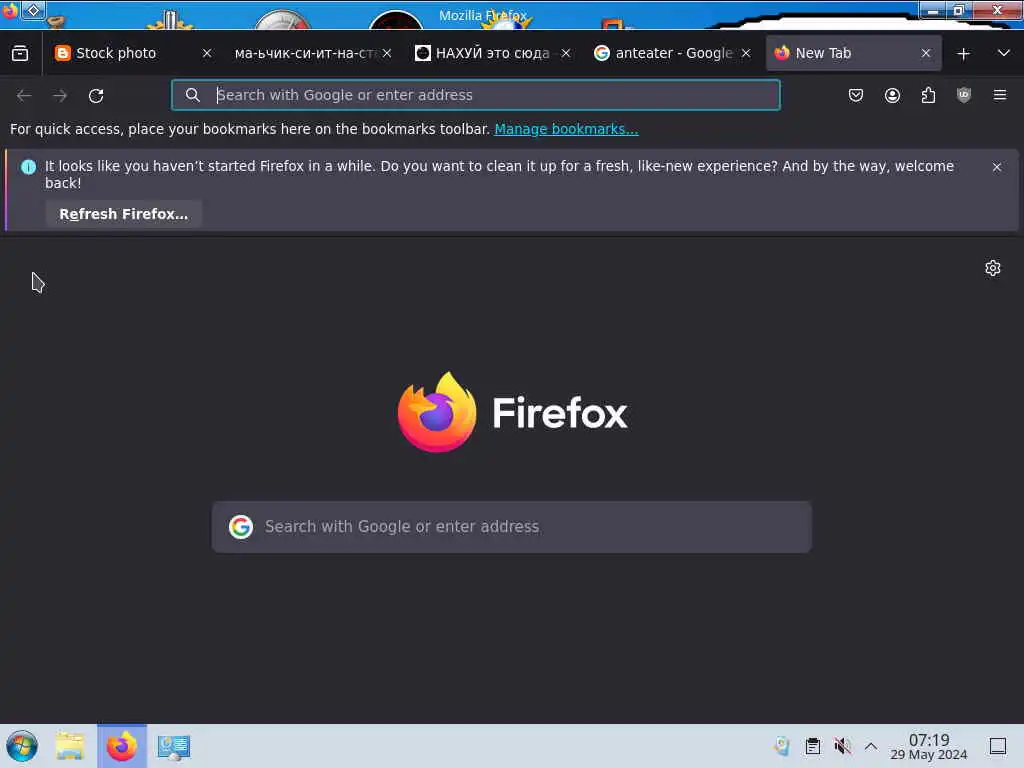
Task: Click the tray icon left of the clipboard
Action: pos(782,746)
